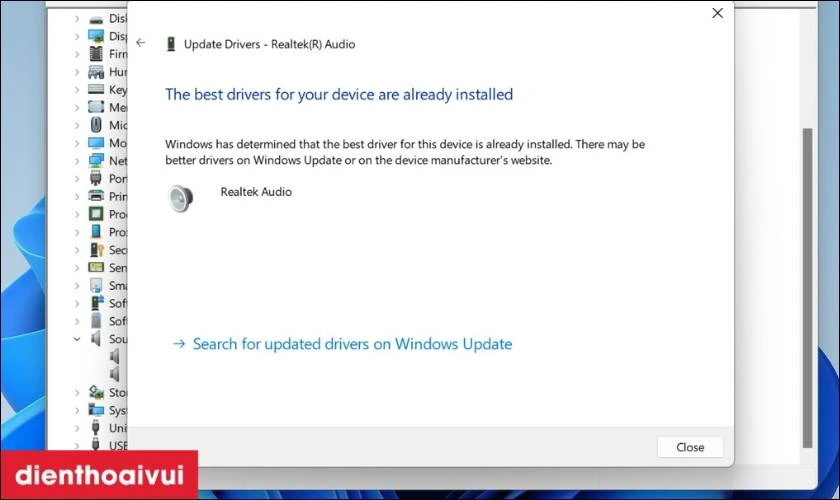Select the Storage controllers icon
Screen dimensions: 840x500
point(96,392)
